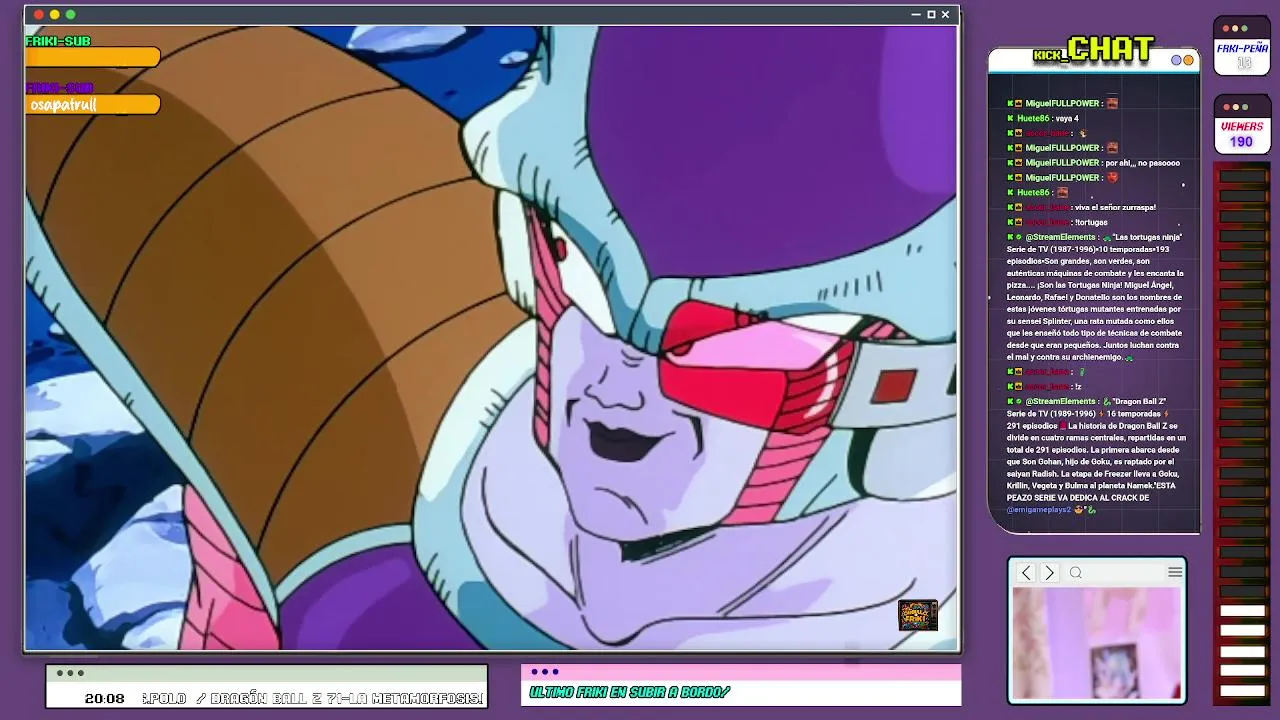Click the blue dot in the chat header

(x=1177, y=60)
